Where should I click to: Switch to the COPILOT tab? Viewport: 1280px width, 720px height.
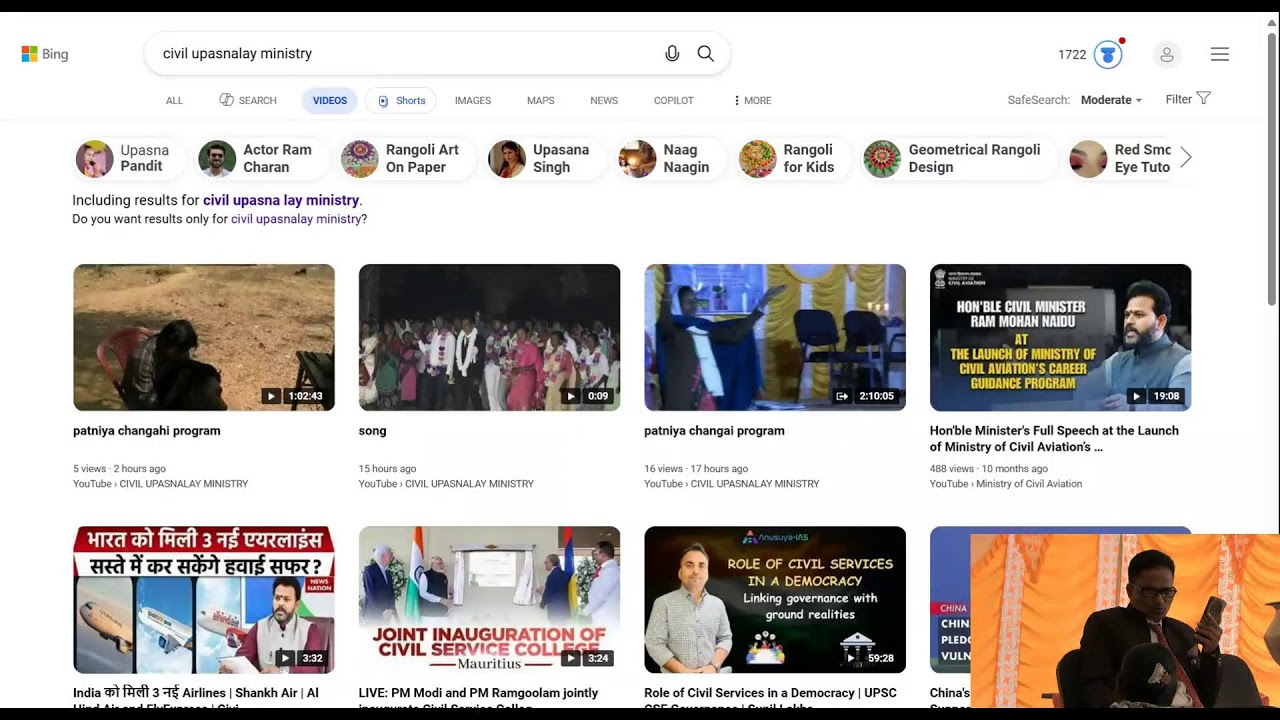pyautogui.click(x=673, y=100)
